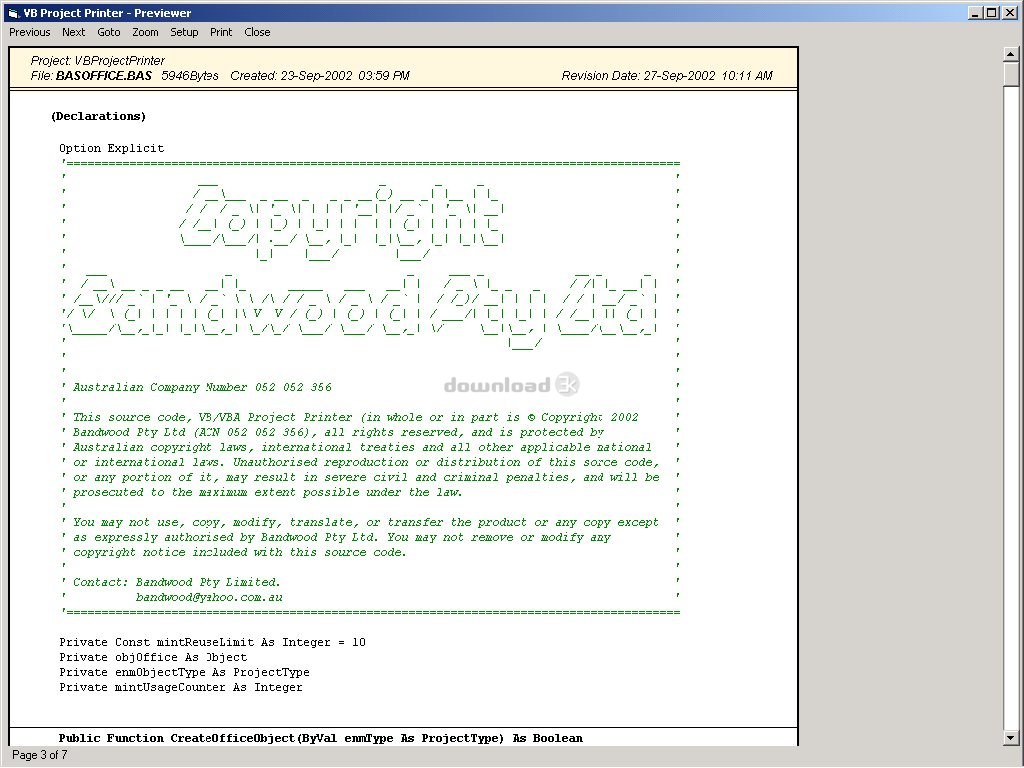Click the '(Declarations)' heading
Screen dimensions: 1024x768
click(x=99, y=116)
